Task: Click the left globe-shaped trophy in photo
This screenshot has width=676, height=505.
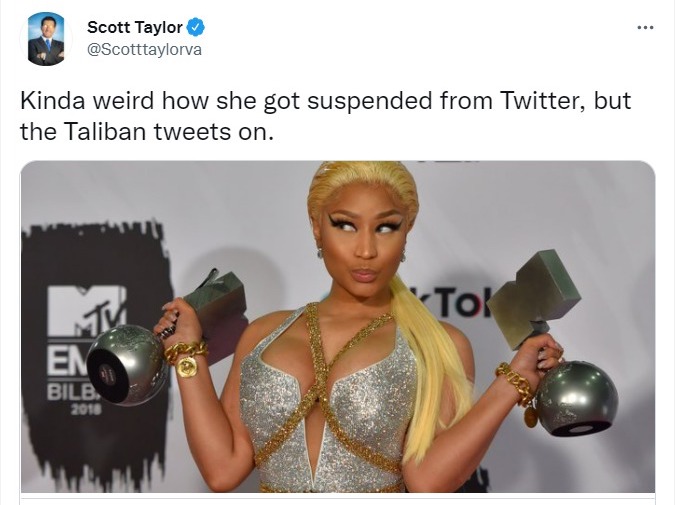Action: coord(126,364)
